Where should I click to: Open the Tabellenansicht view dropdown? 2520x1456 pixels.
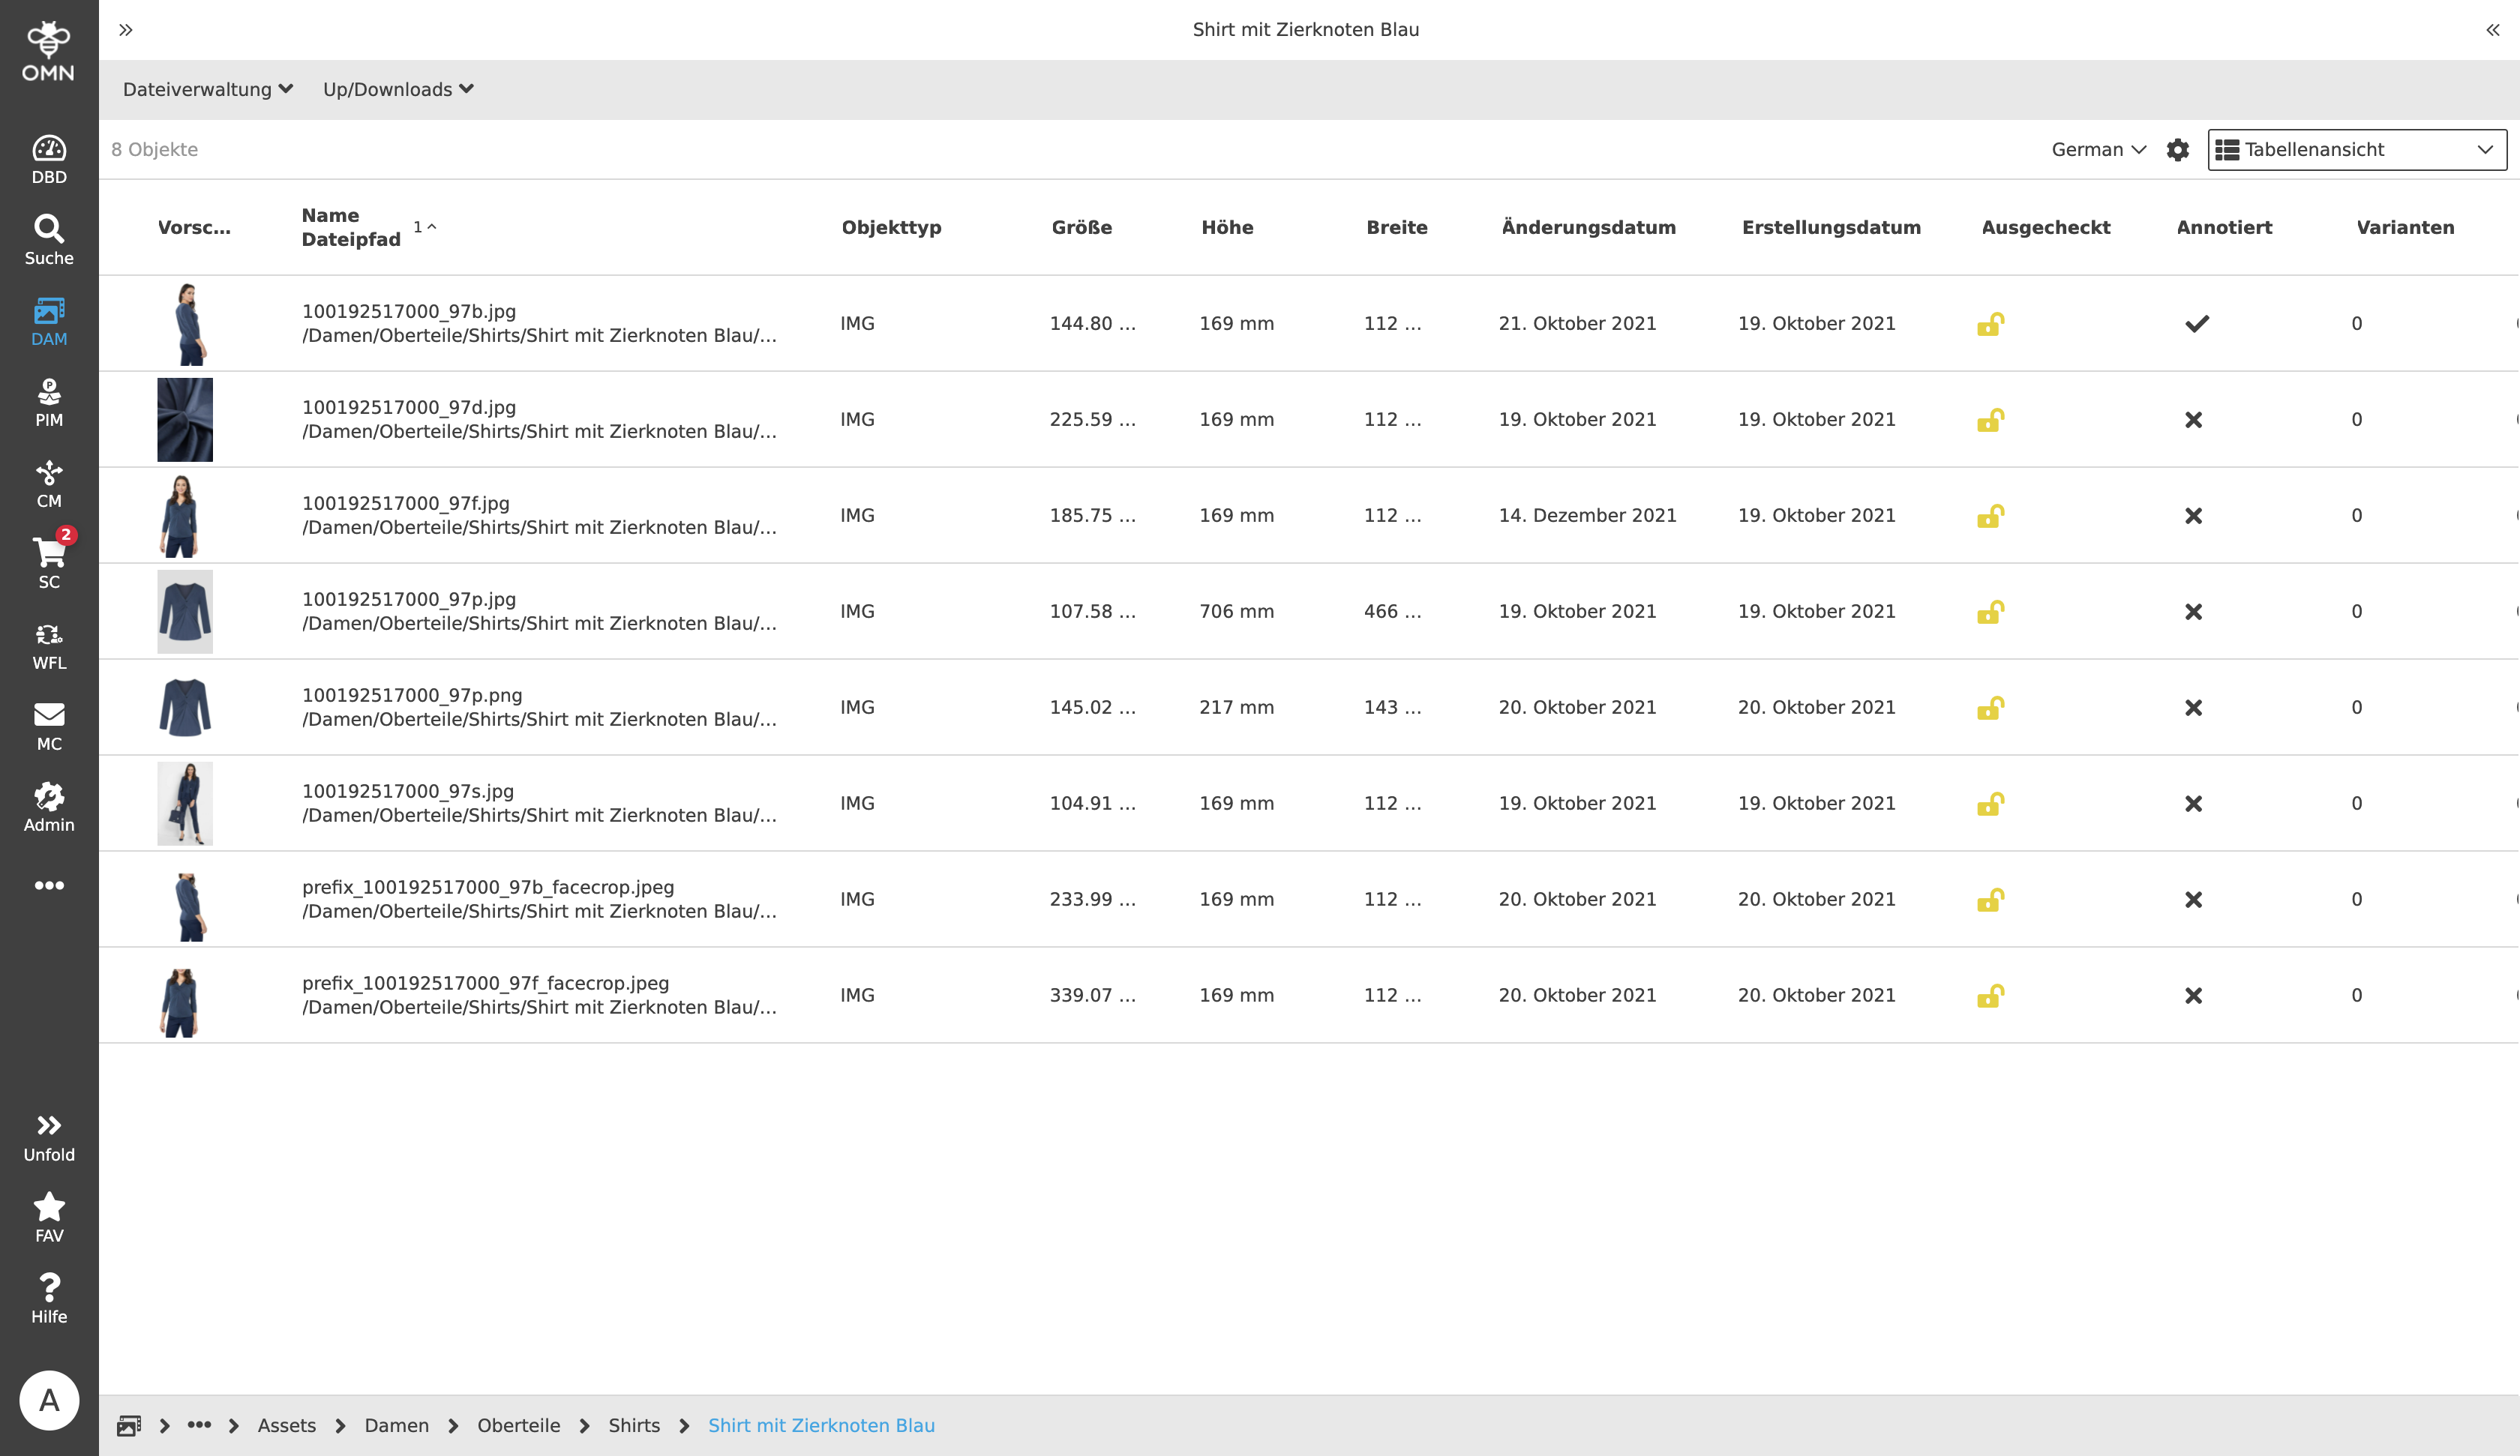tap(2356, 150)
